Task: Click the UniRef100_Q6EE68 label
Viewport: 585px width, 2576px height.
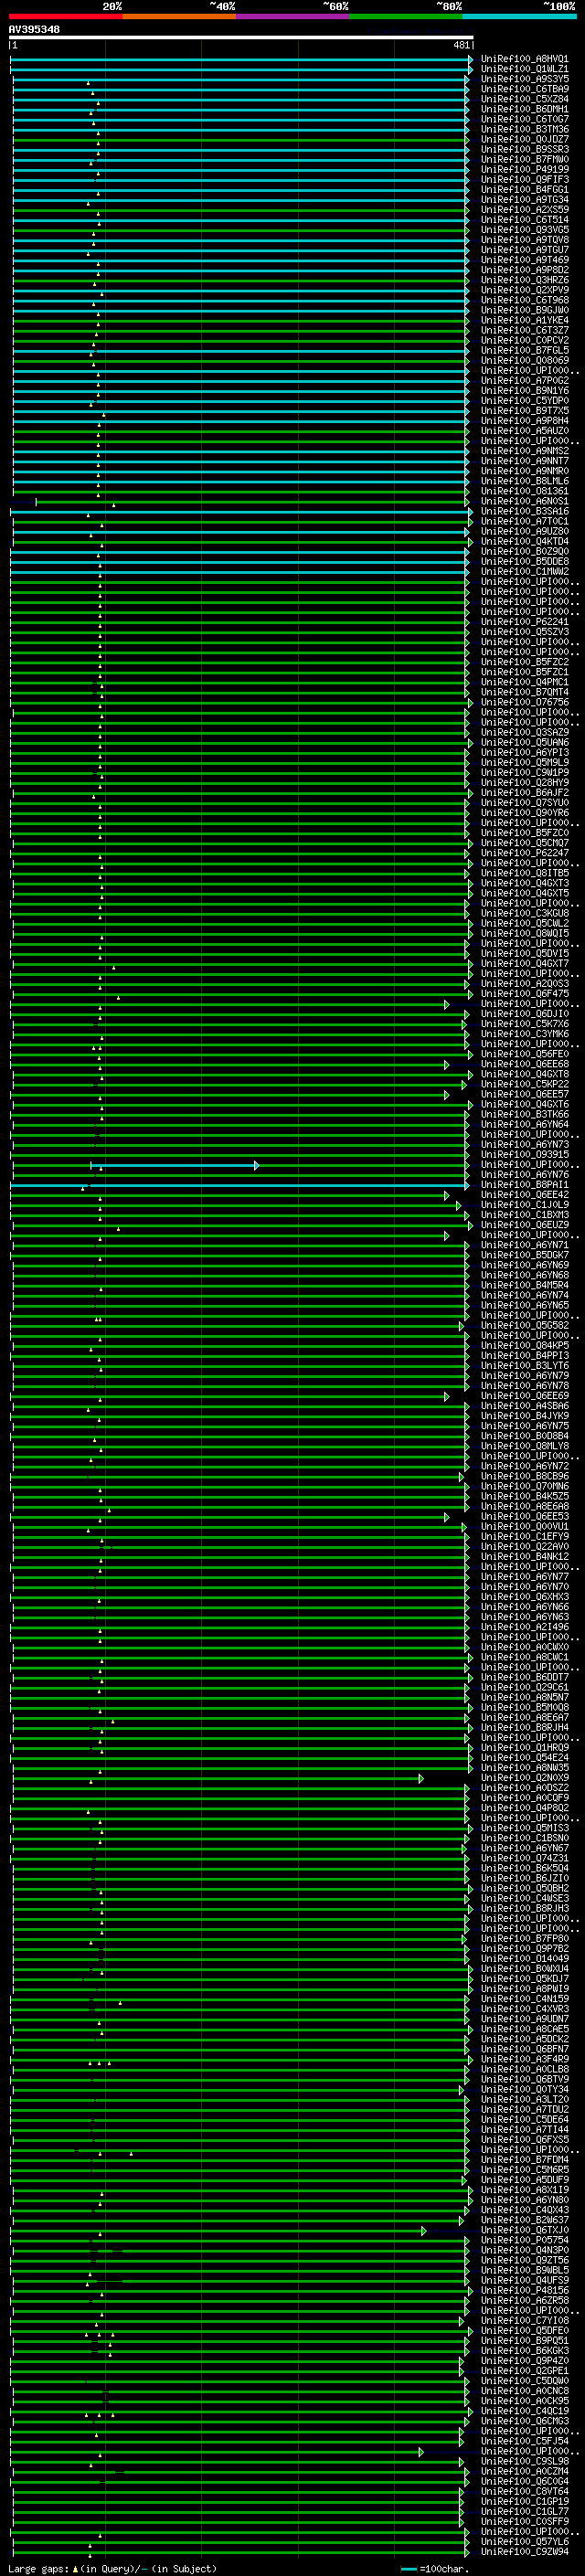Action: pyautogui.click(x=525, y=1064)
